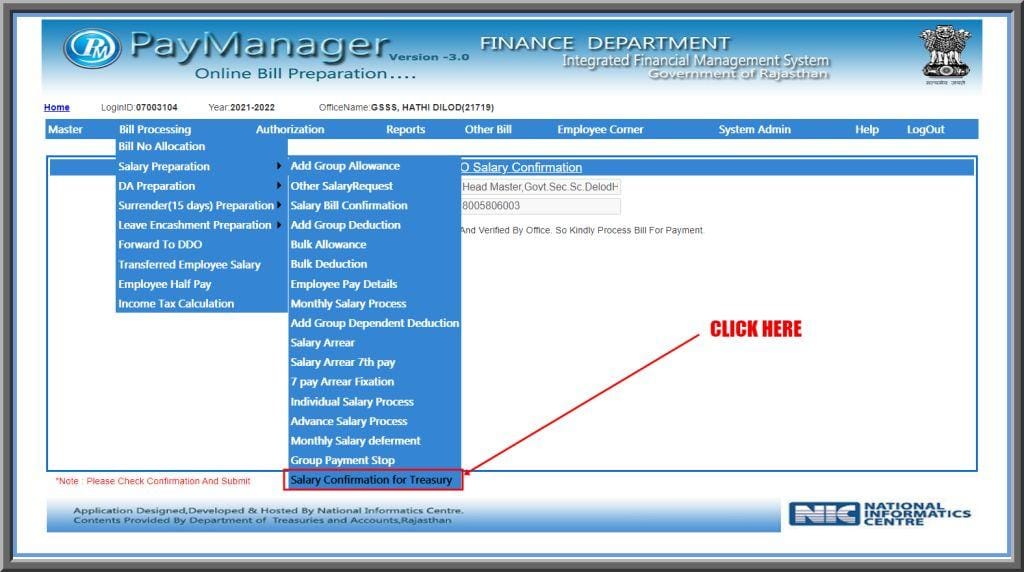Choose Salary Arrear 7th pay item

coord(343,362)
